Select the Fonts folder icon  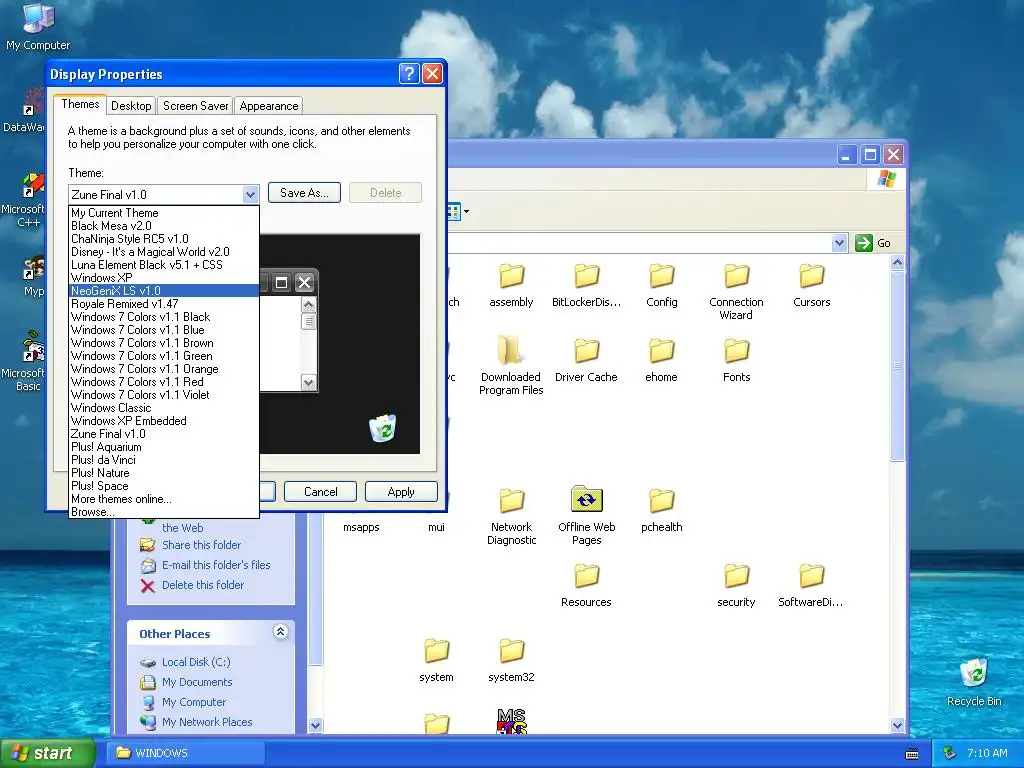pyautogui.click(x=737, y=360)
